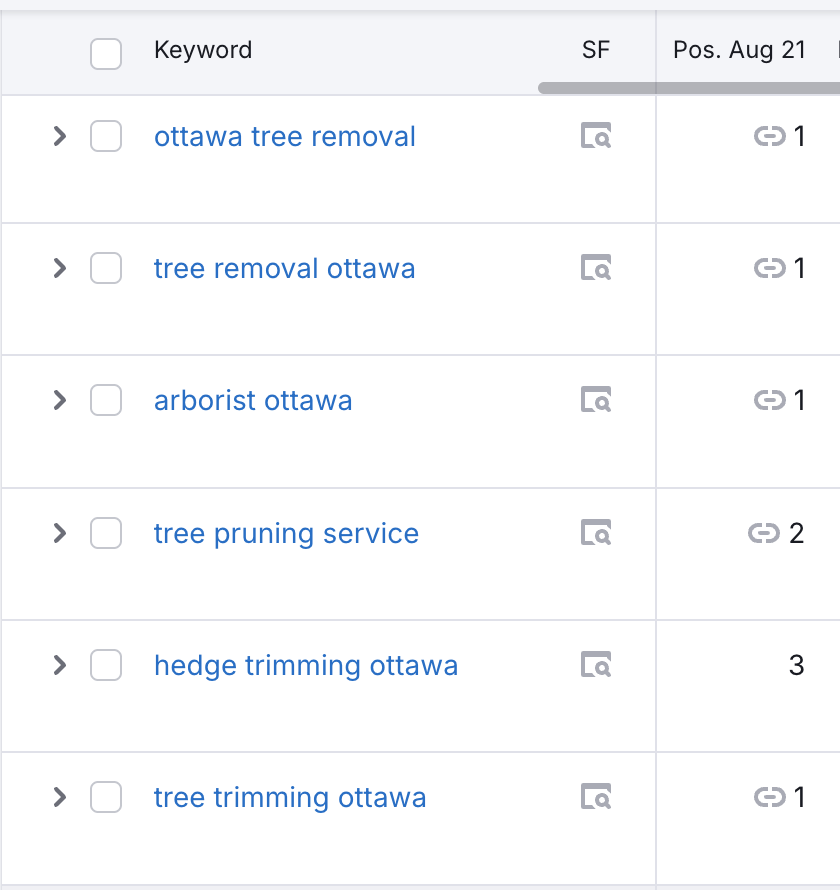Expand the tree pruning service row details

pos(60,532)
